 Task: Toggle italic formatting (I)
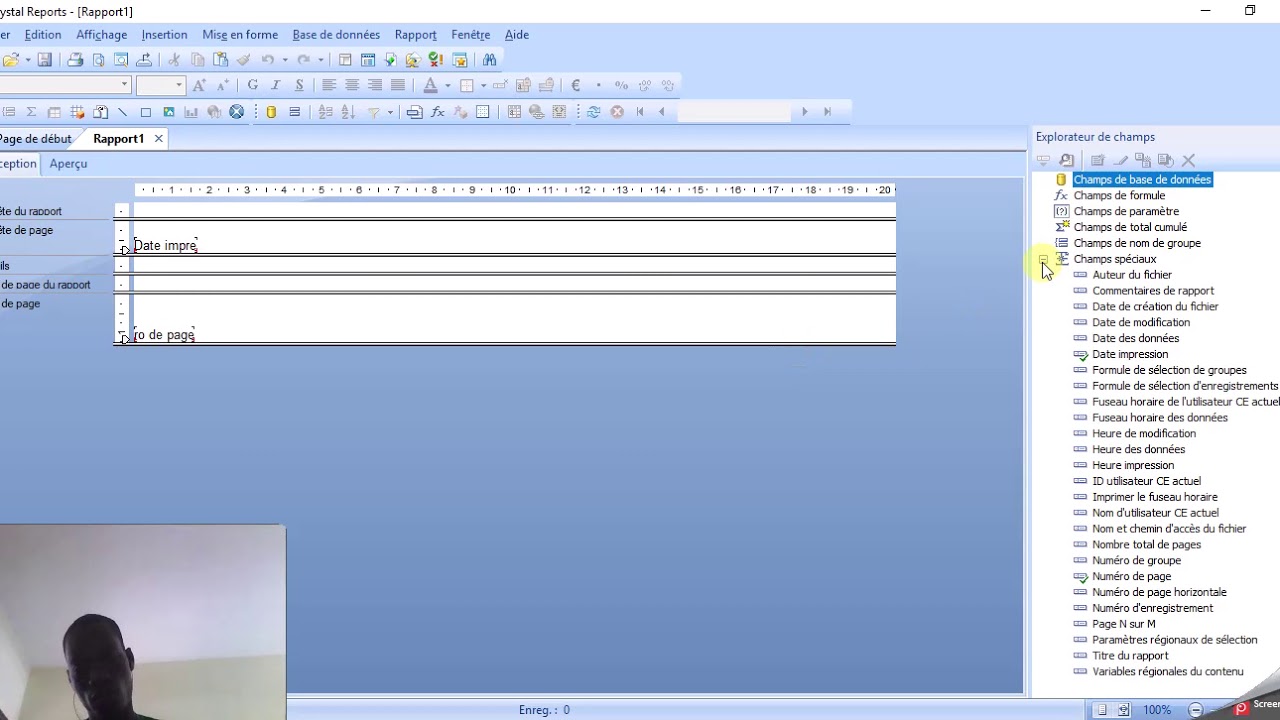point(276,86)
